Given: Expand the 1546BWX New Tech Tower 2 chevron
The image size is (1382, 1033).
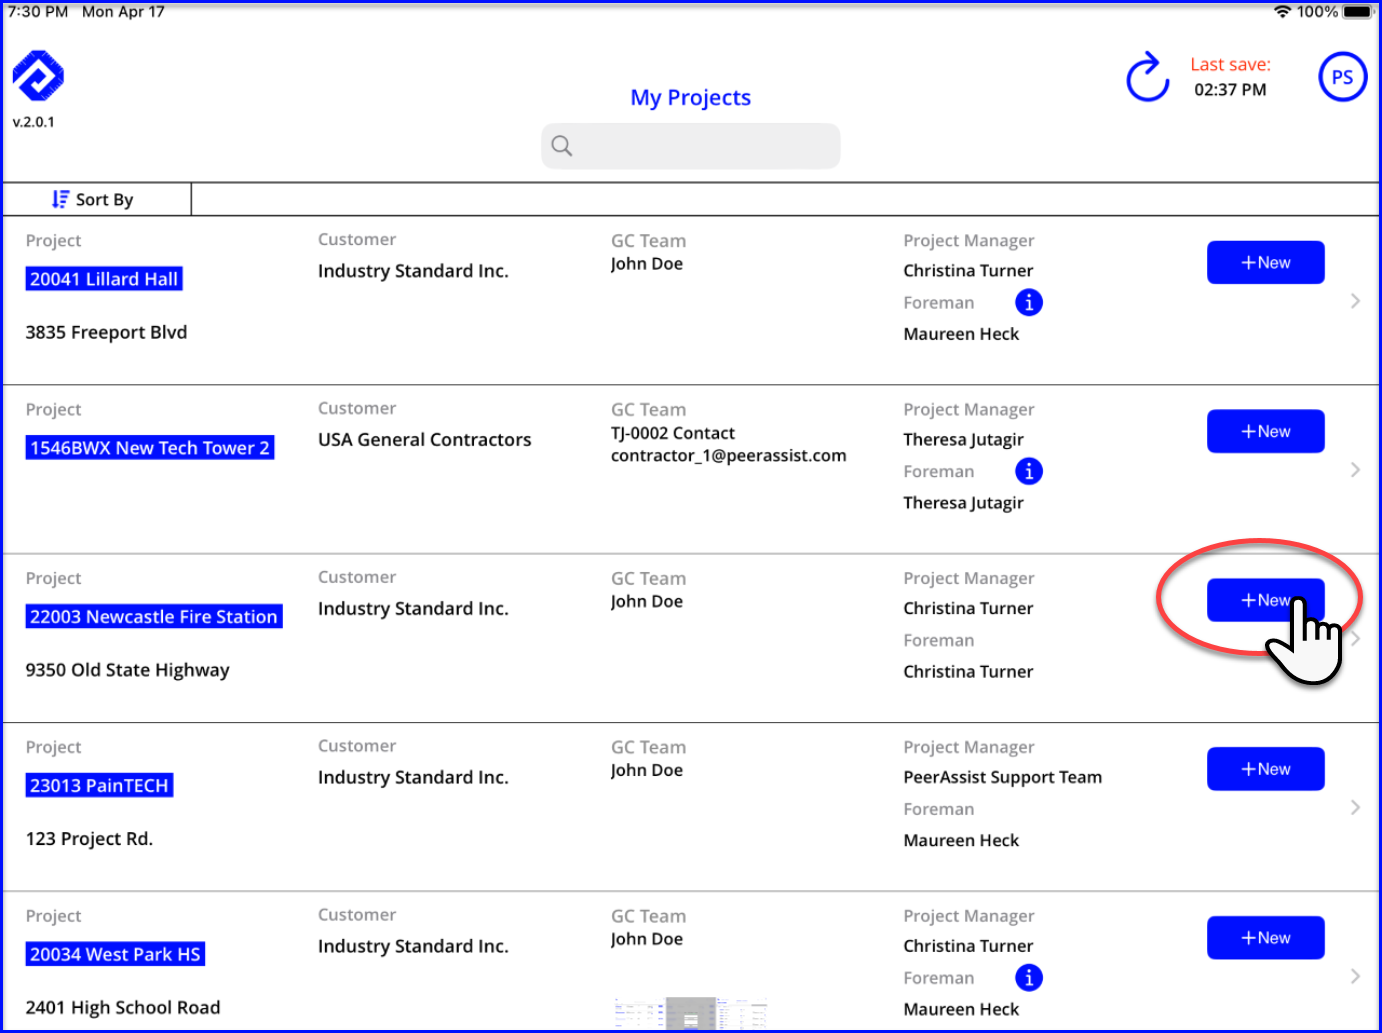Looking at the screenshot, I should [x=1355, y=470].
